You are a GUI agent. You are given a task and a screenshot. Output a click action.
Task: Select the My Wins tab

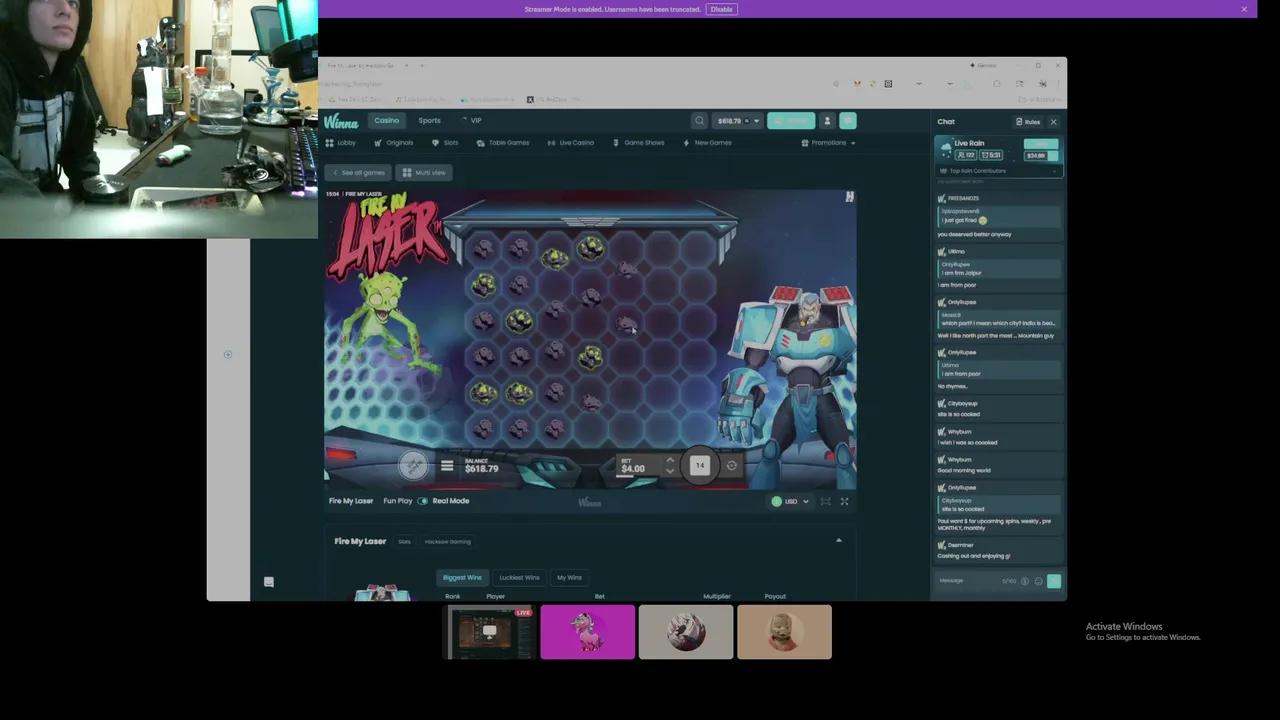tap(569, 577)
